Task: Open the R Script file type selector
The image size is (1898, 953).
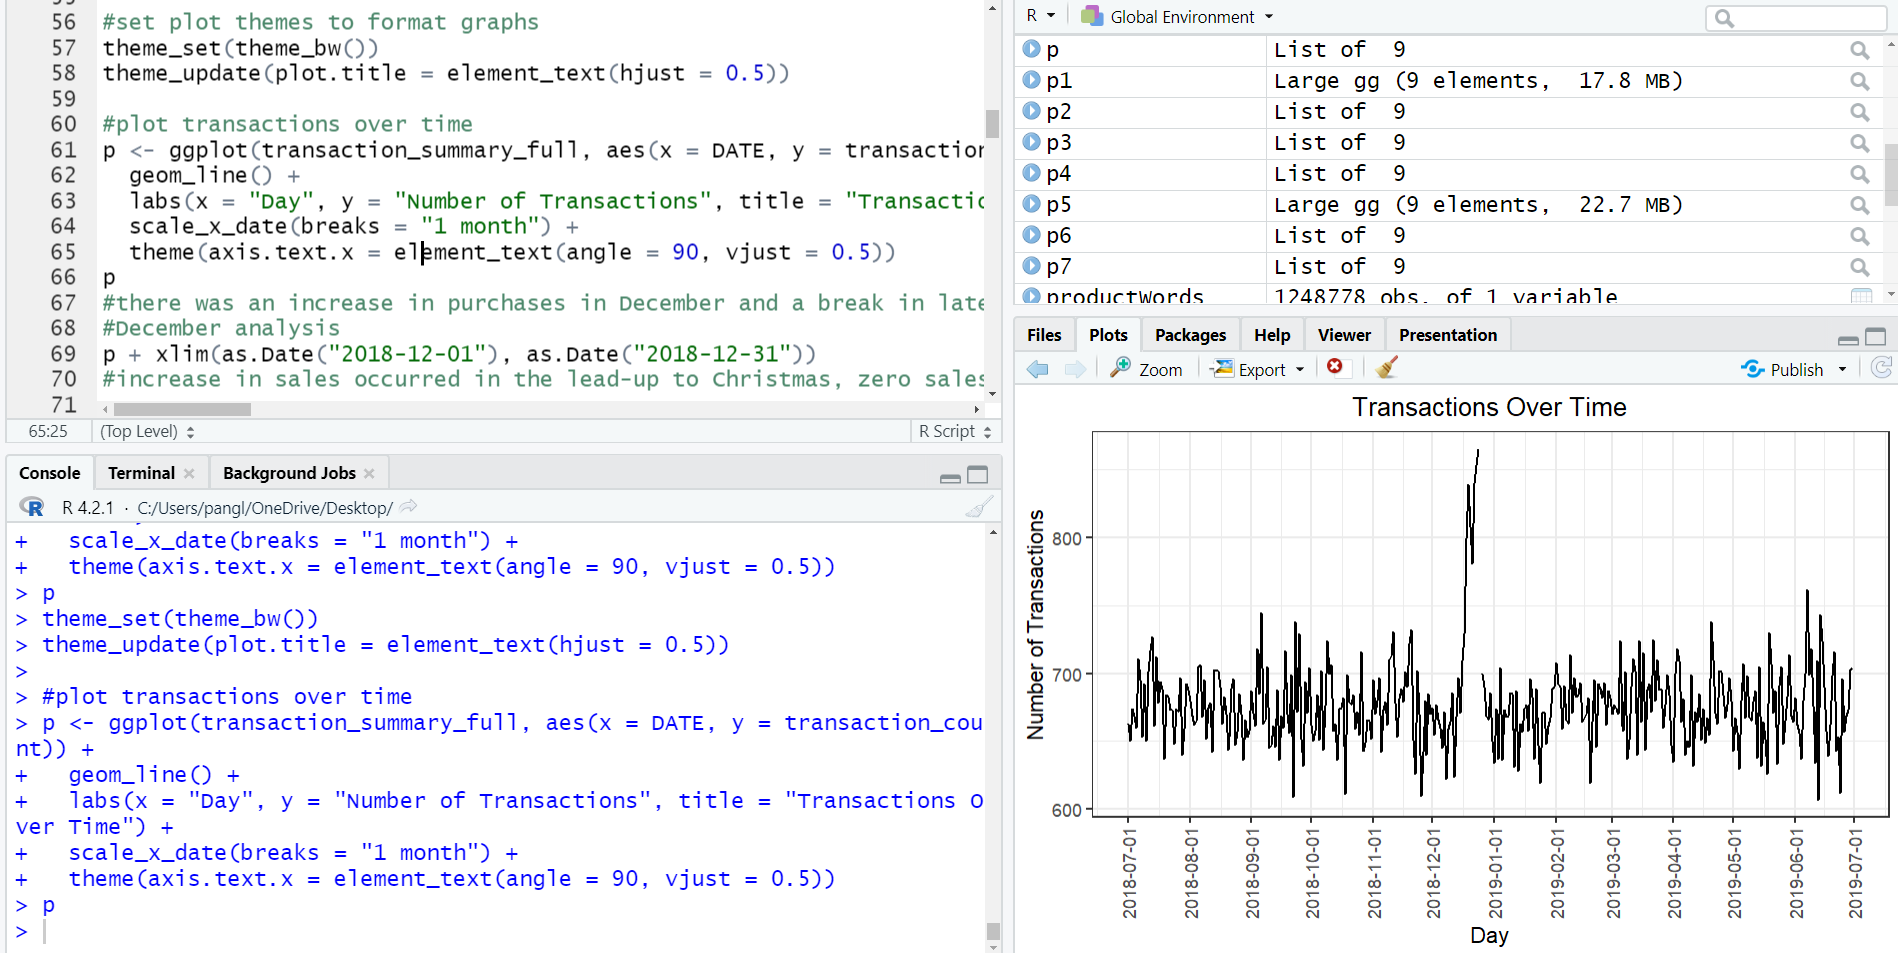Action: pyautogui.click(x=954, y=431)
